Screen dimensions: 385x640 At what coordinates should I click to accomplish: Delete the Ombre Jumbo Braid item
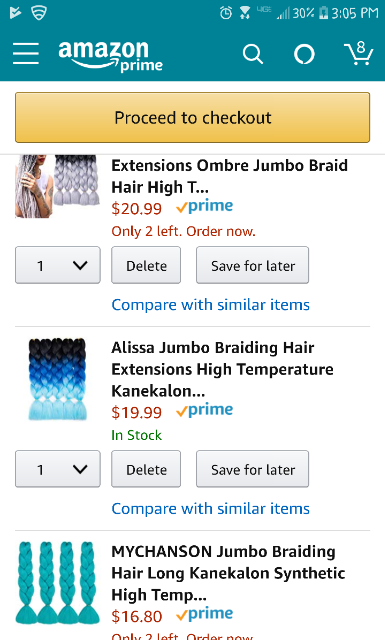[x=146, y=265]
